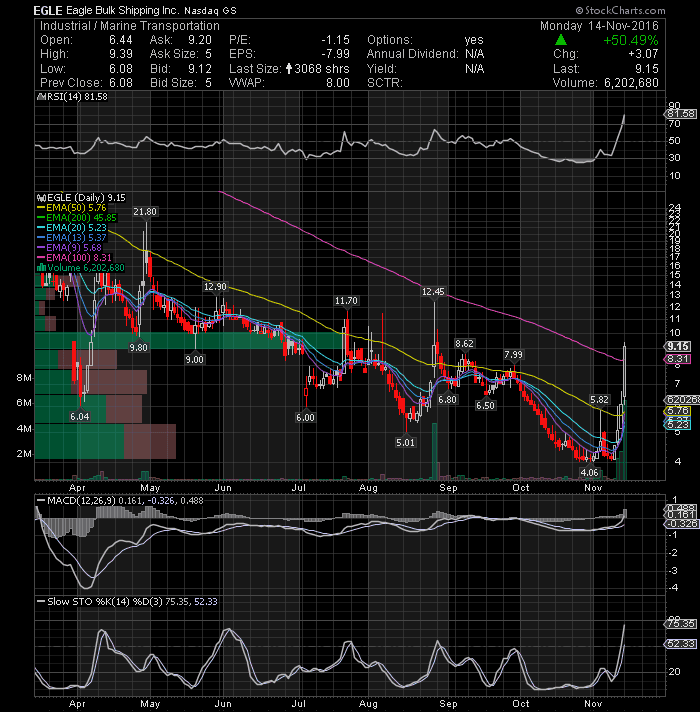This screenshot has height=712, width=700.
Task: Click the Volume 6,202,680 legend entry
Action: (81, 267)
